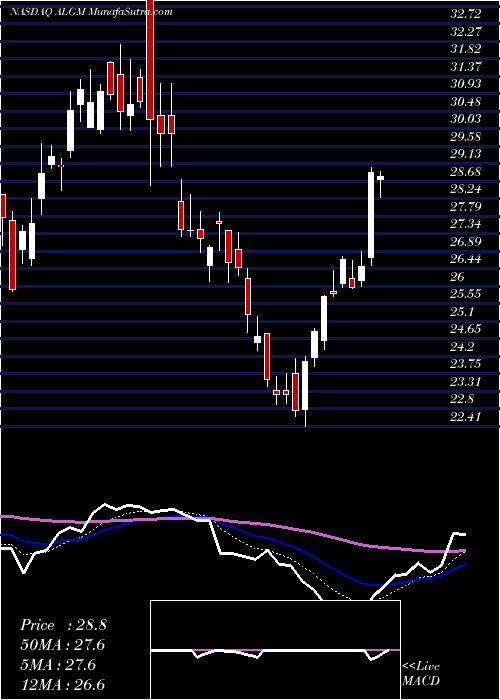
Task: Click the 31.37 price axis label
Action: tap(466, 67)
